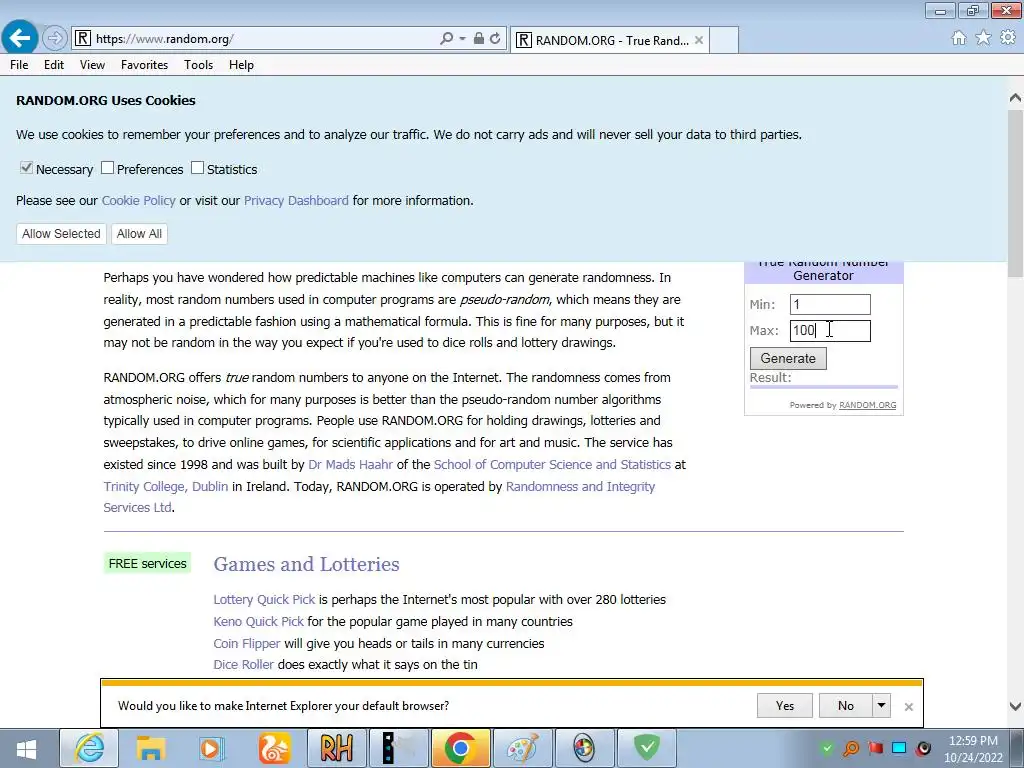Open File Explorer from the taskbar
The width and height of the screenshot is (1024, 768).
point(151,748)
